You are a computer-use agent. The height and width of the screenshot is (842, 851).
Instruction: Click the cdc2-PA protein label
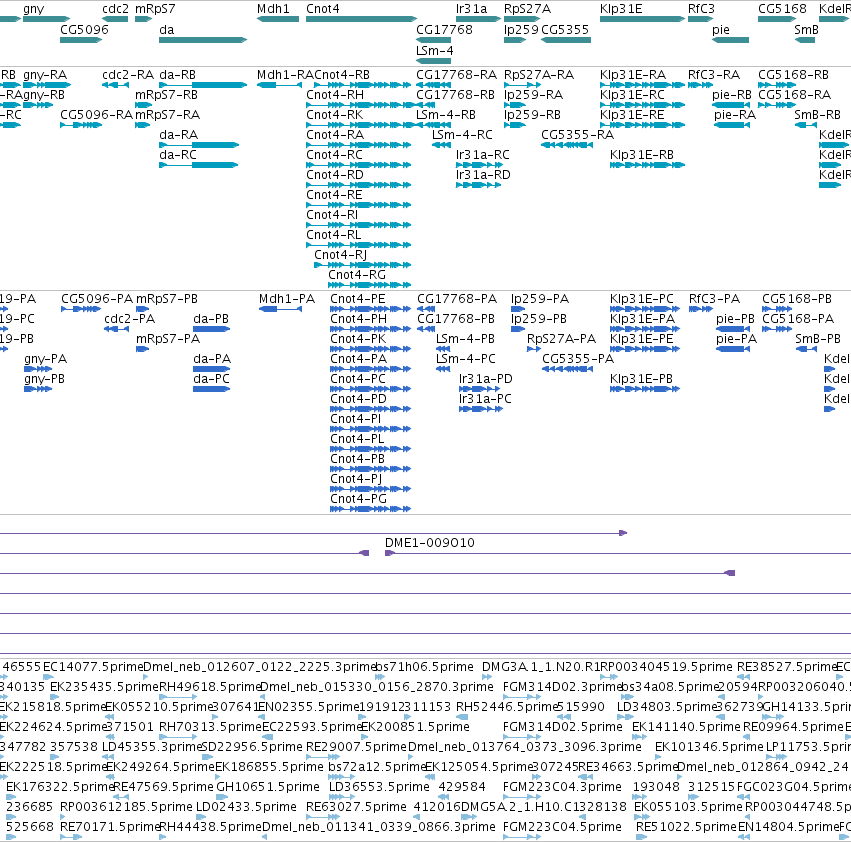[130, 319]
